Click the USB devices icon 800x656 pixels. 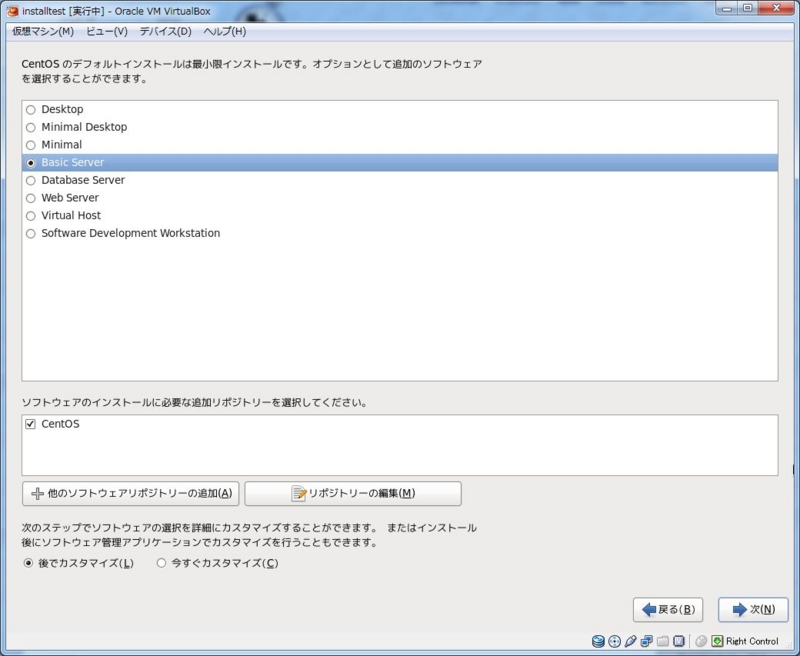(x=631, y=641)
